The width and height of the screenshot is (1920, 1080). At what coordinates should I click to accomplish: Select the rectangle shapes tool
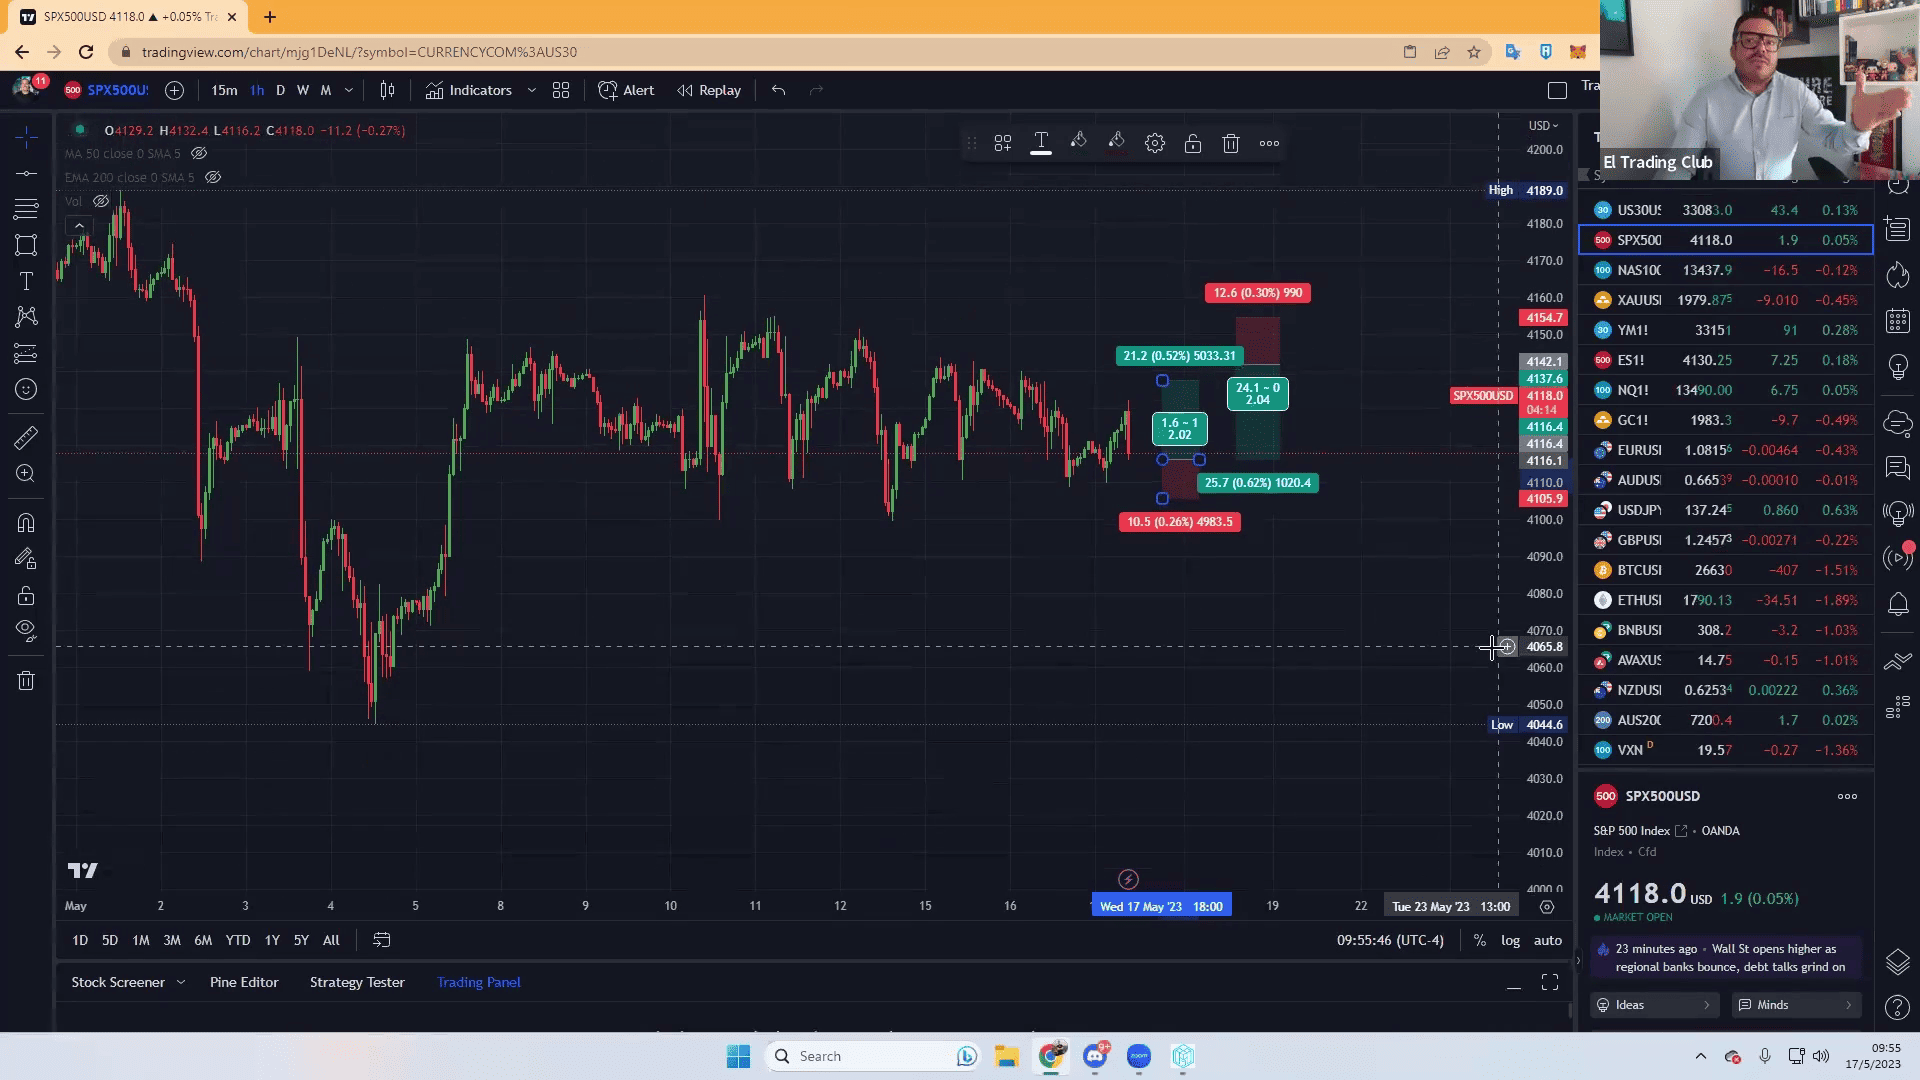pyautogui.click(x=26, y=245)
